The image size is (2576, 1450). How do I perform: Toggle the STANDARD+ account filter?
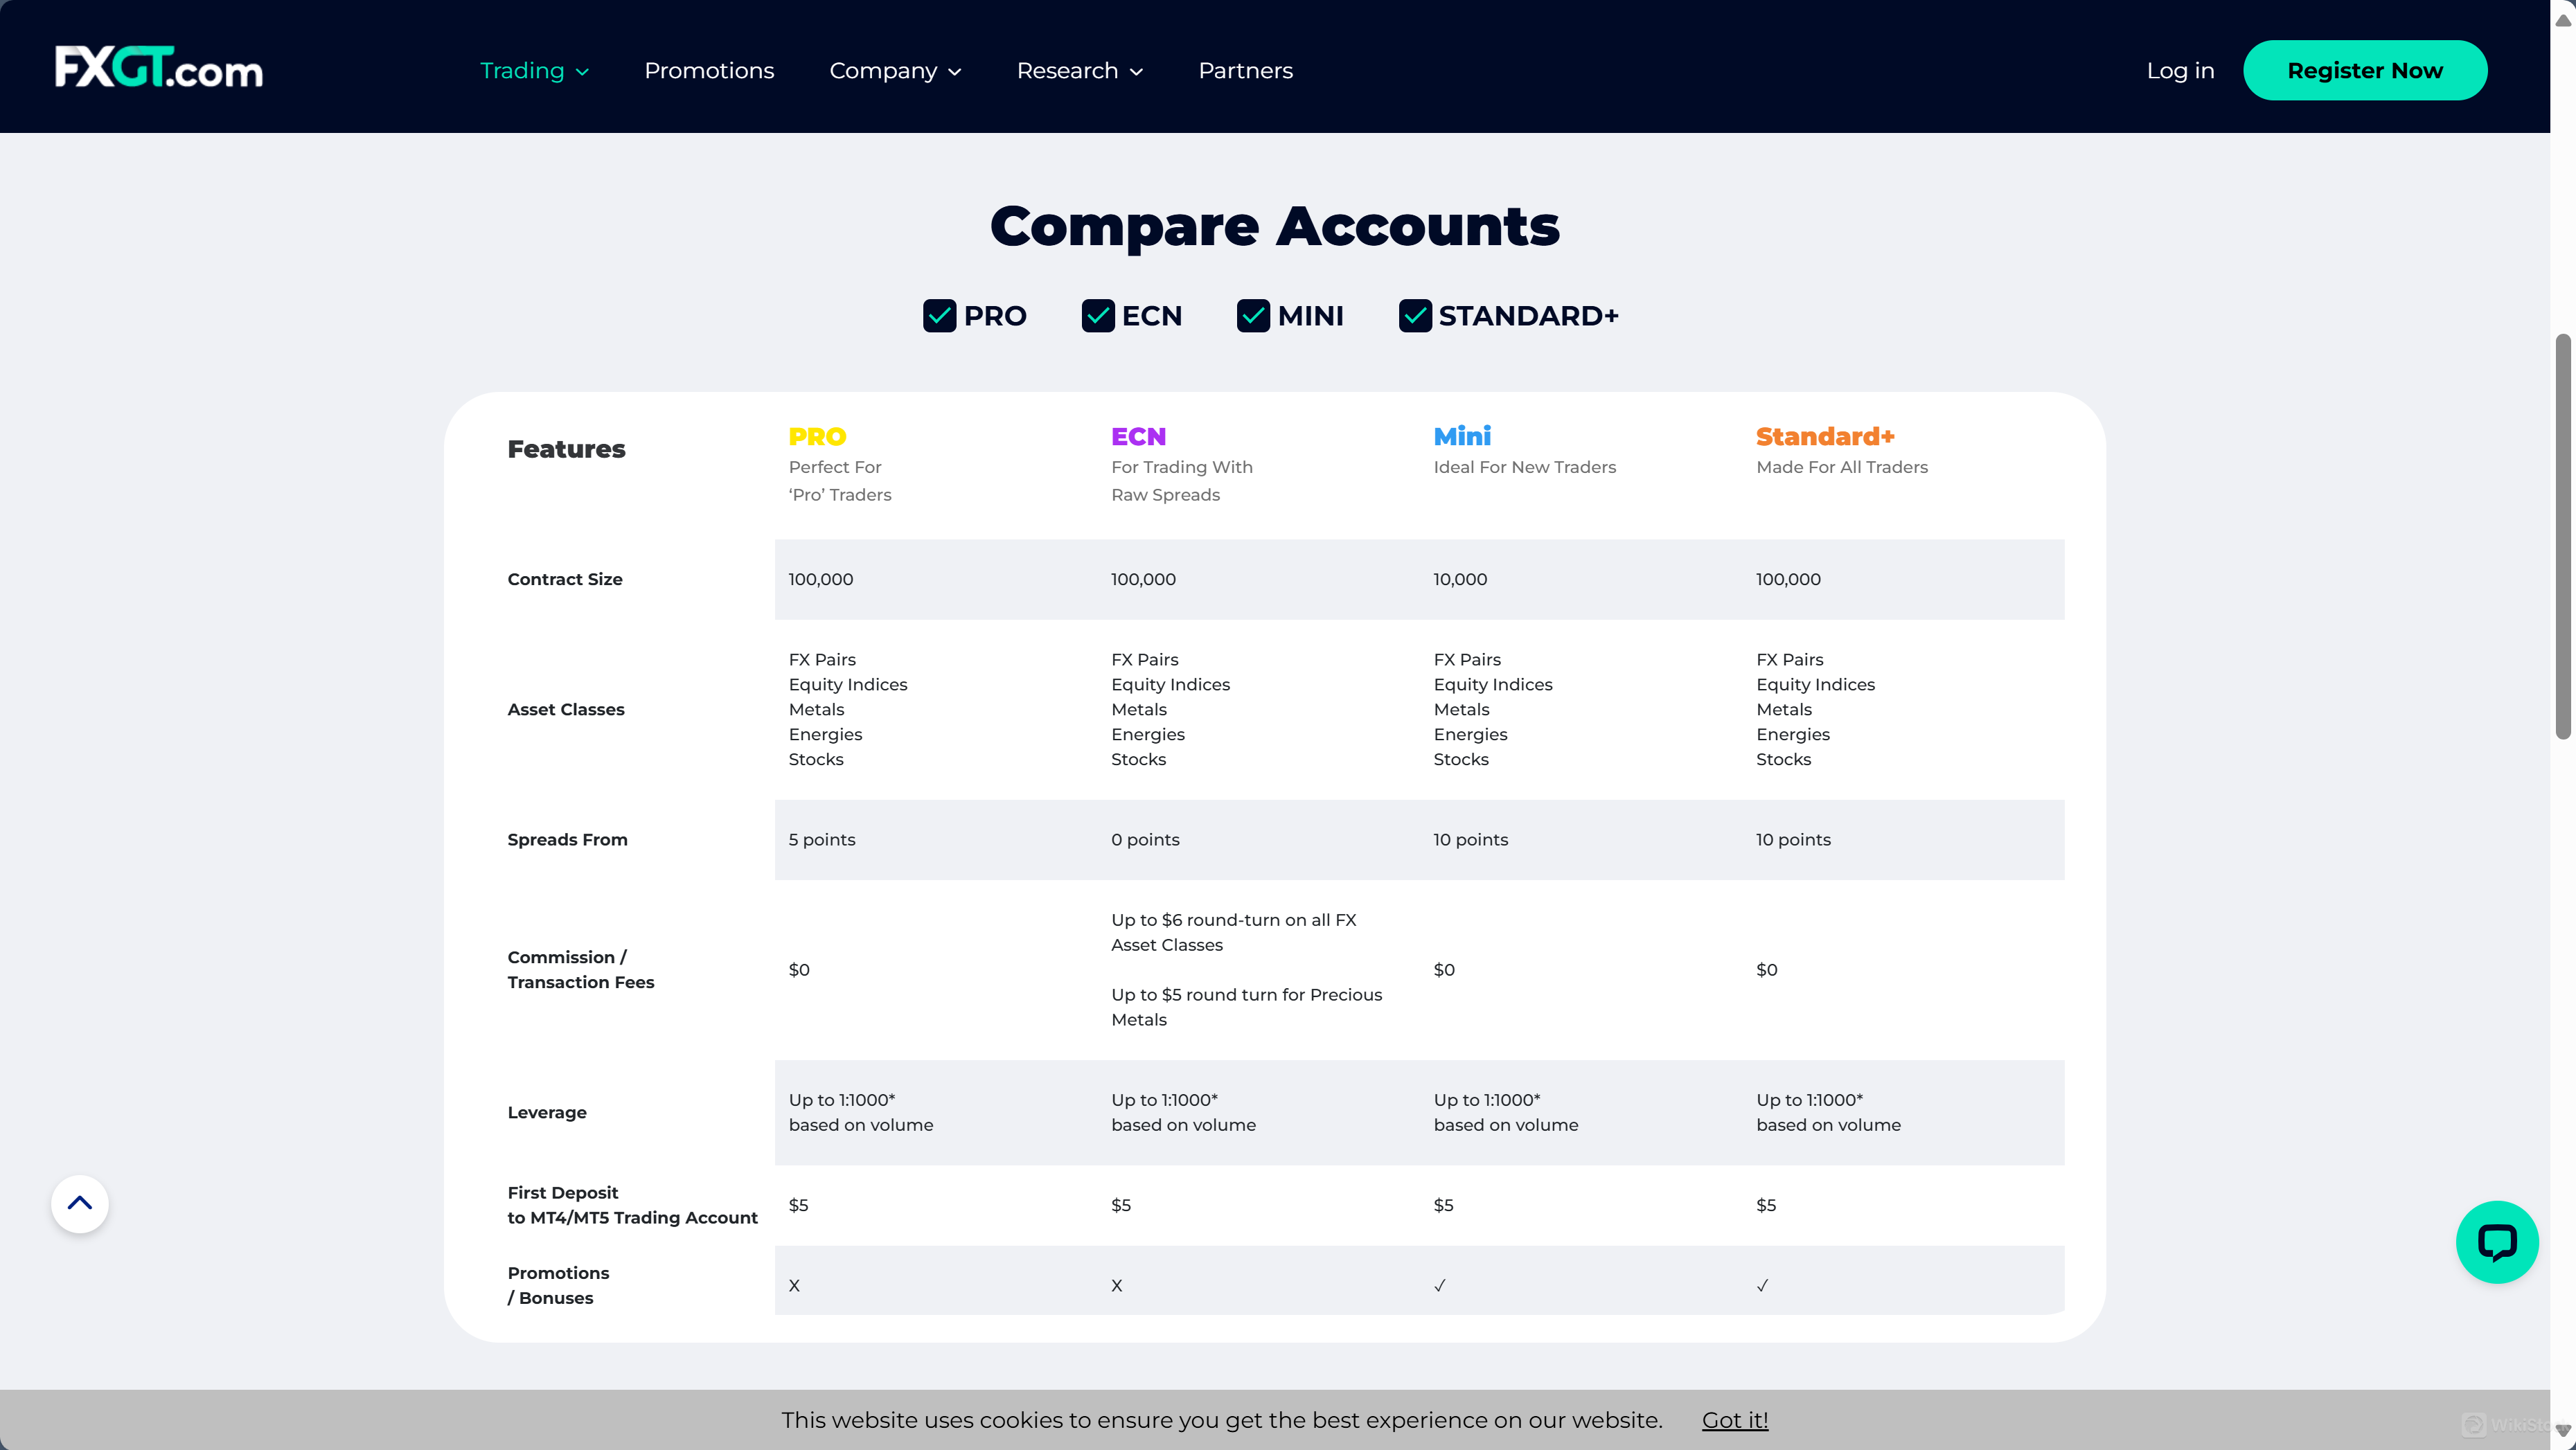coord(1414,316)
